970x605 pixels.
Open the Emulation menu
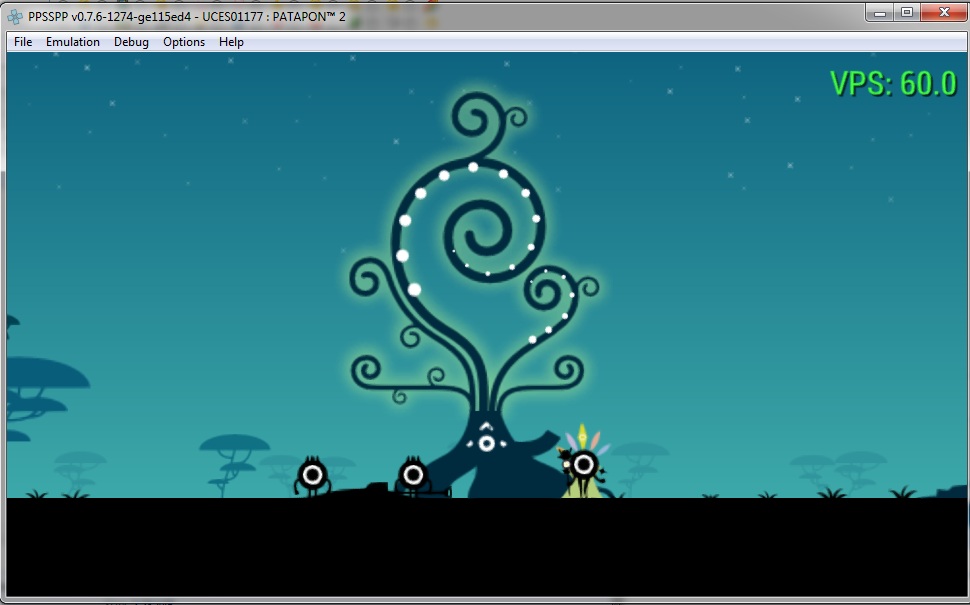click(x=73, y=42)
